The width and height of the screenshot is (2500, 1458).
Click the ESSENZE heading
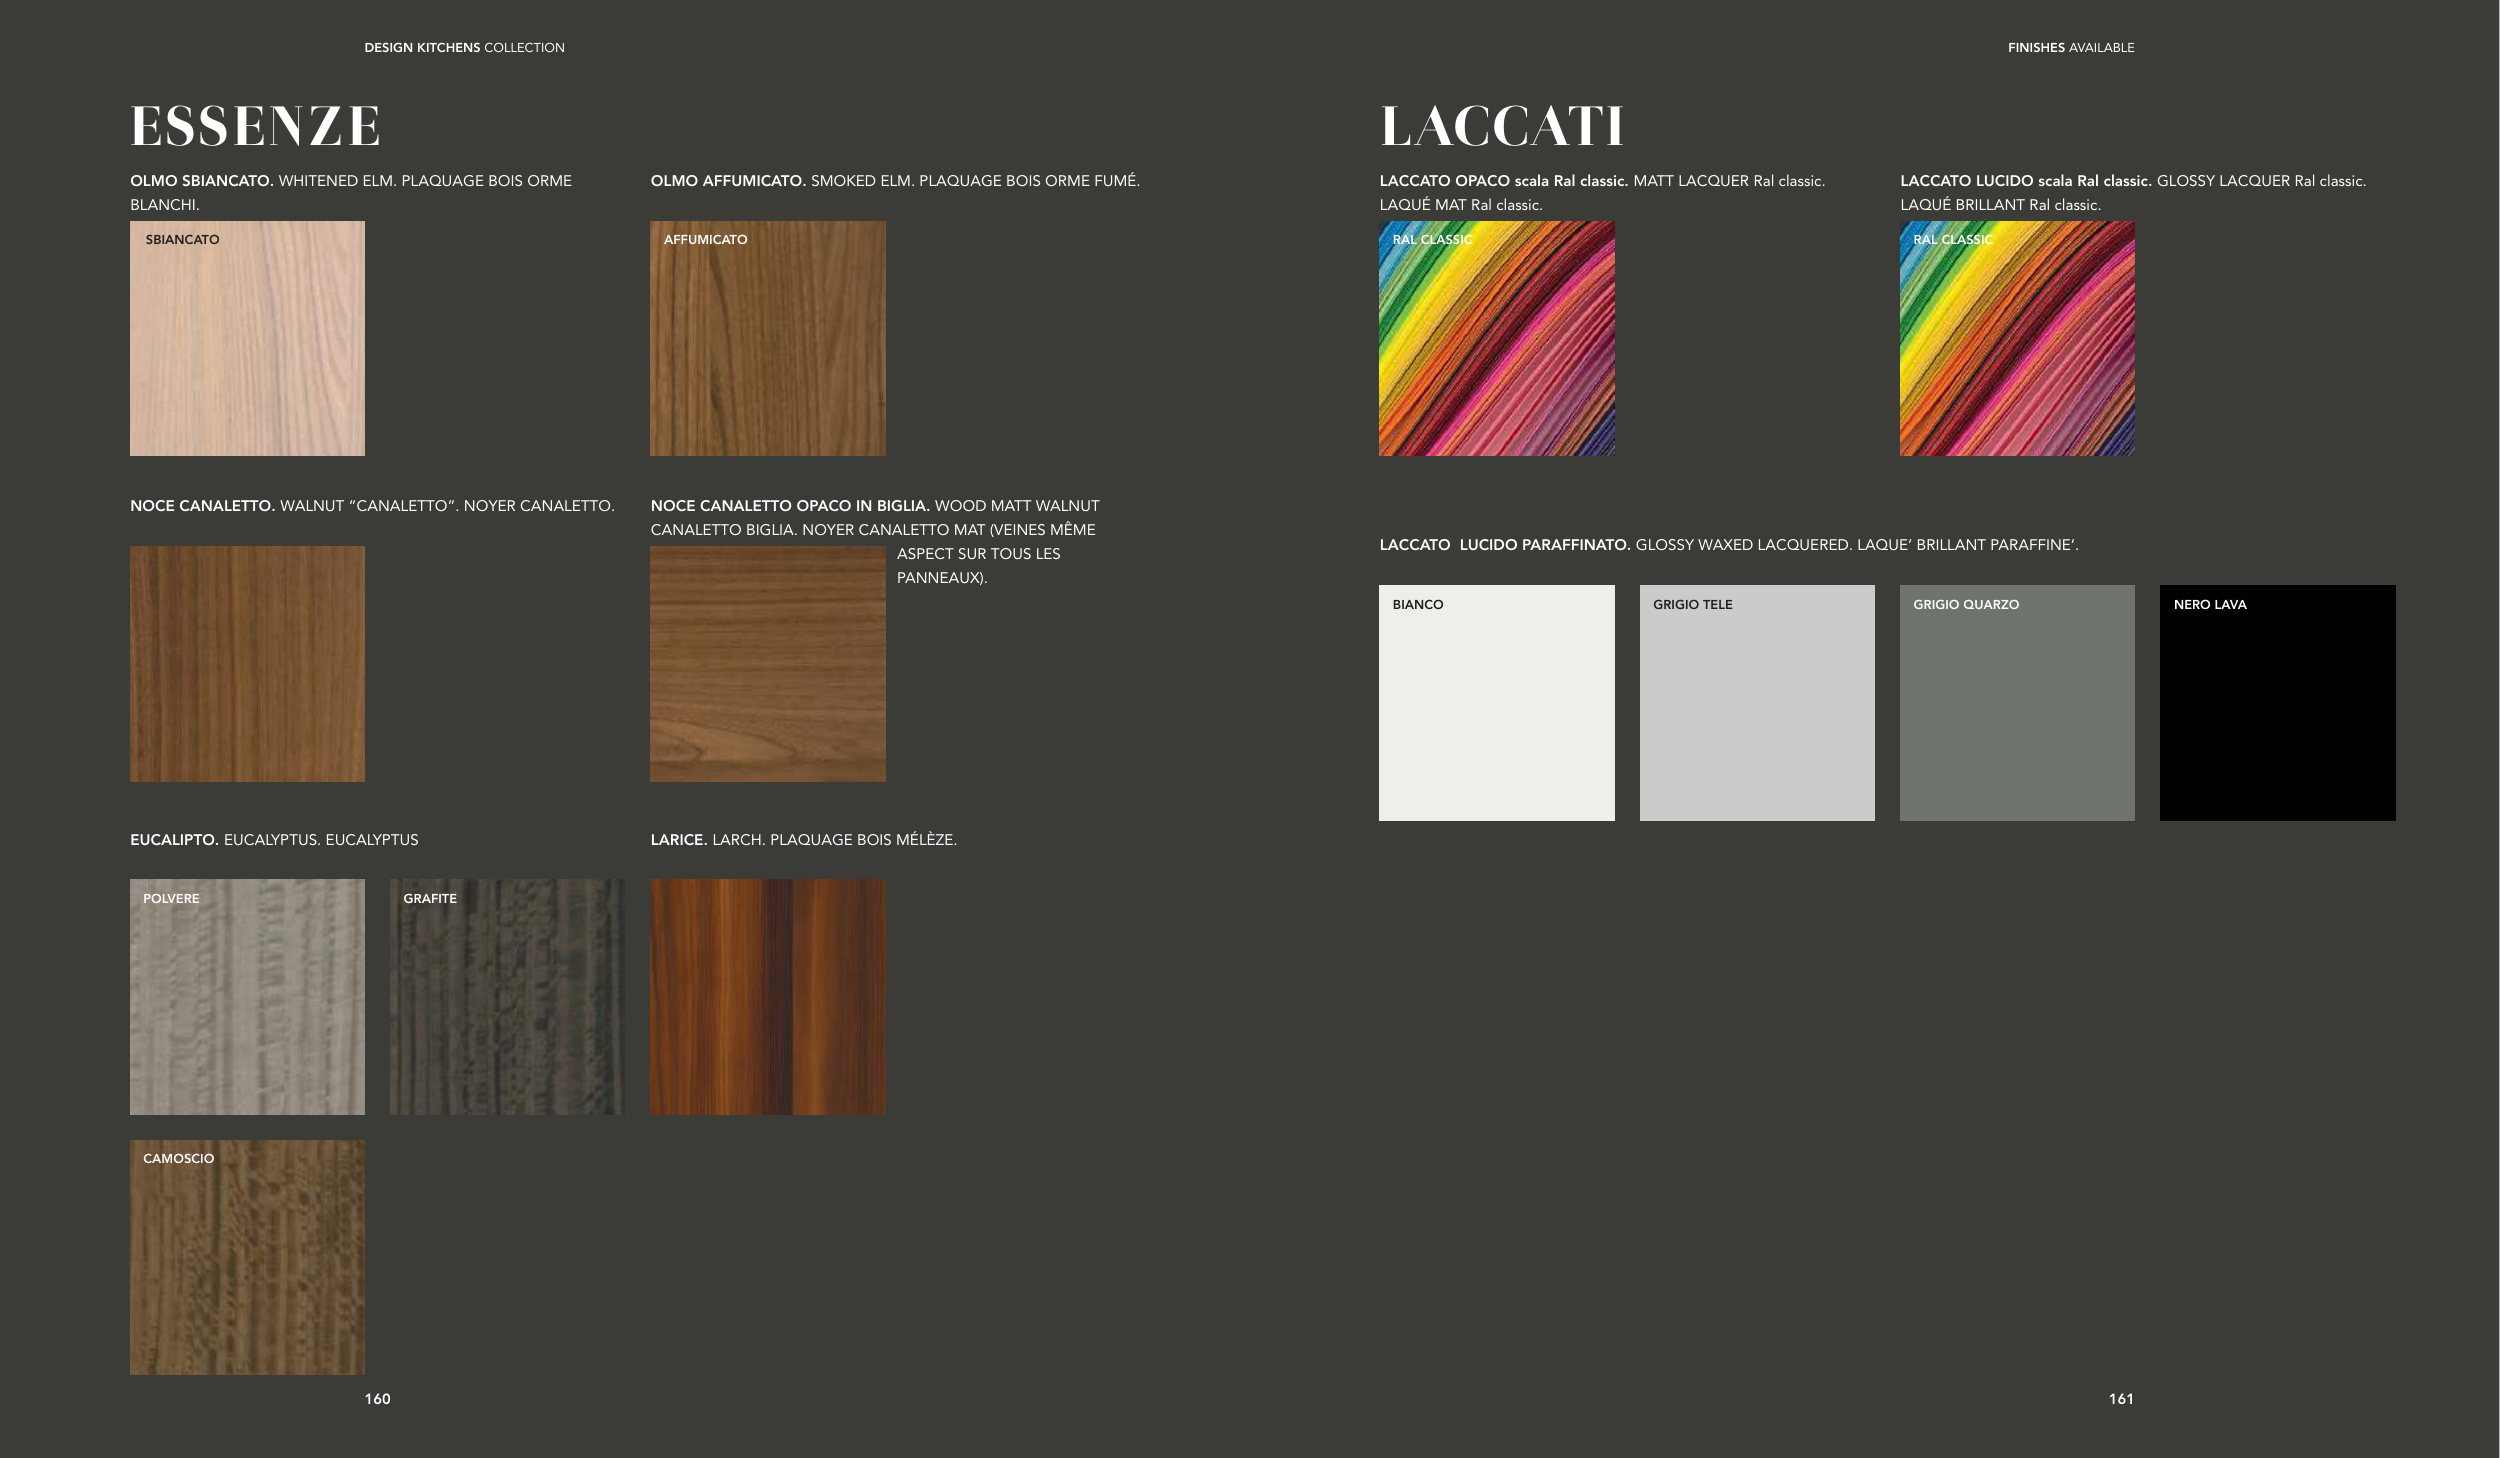coord(255,127)
